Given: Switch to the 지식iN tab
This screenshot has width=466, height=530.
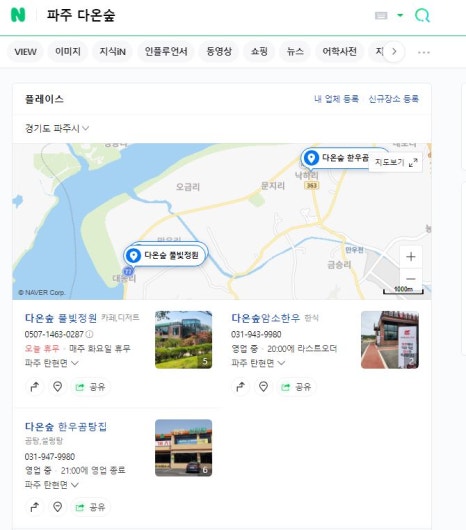Looking at the screenshot, I should tap(113, 51).
